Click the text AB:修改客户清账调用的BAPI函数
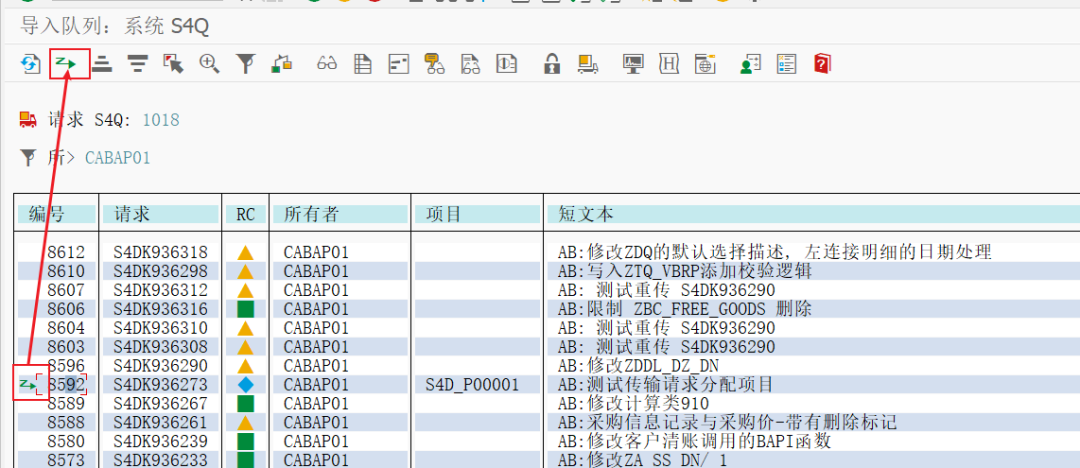This screenshot has width=1080, height=468. pyautogui.click(x=695, y=440)
